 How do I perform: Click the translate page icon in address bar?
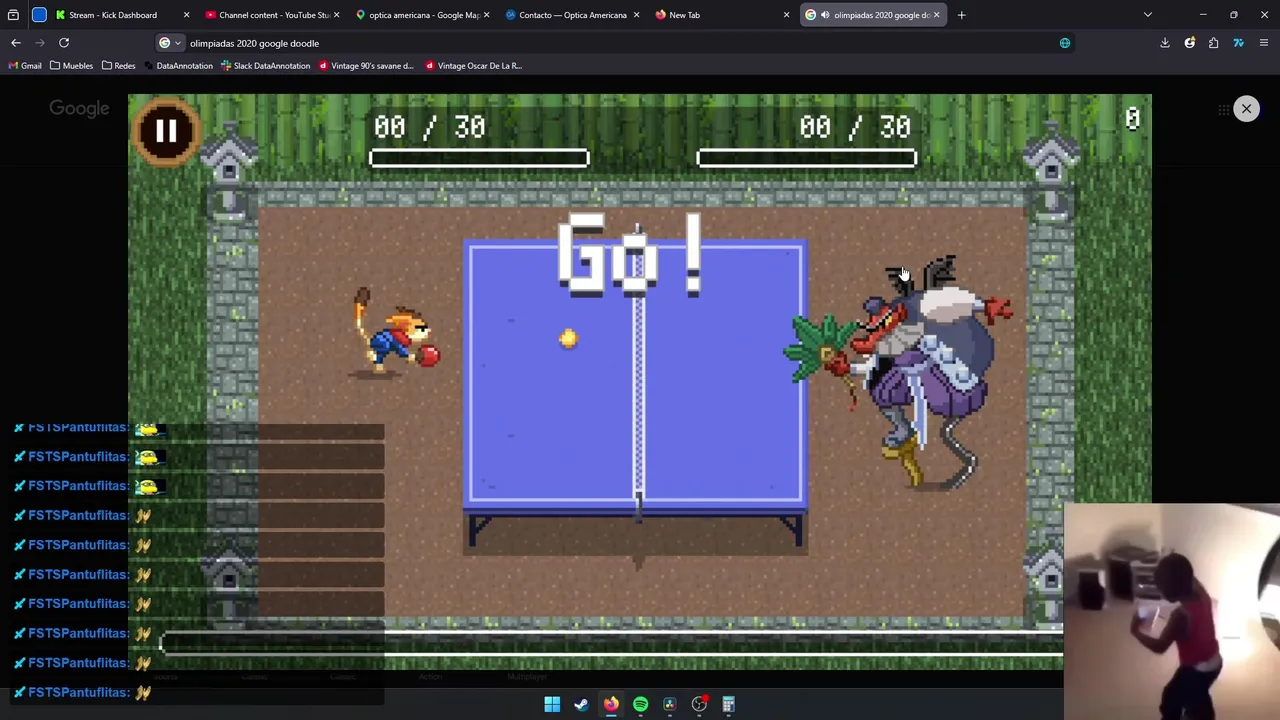(1065, 43)
